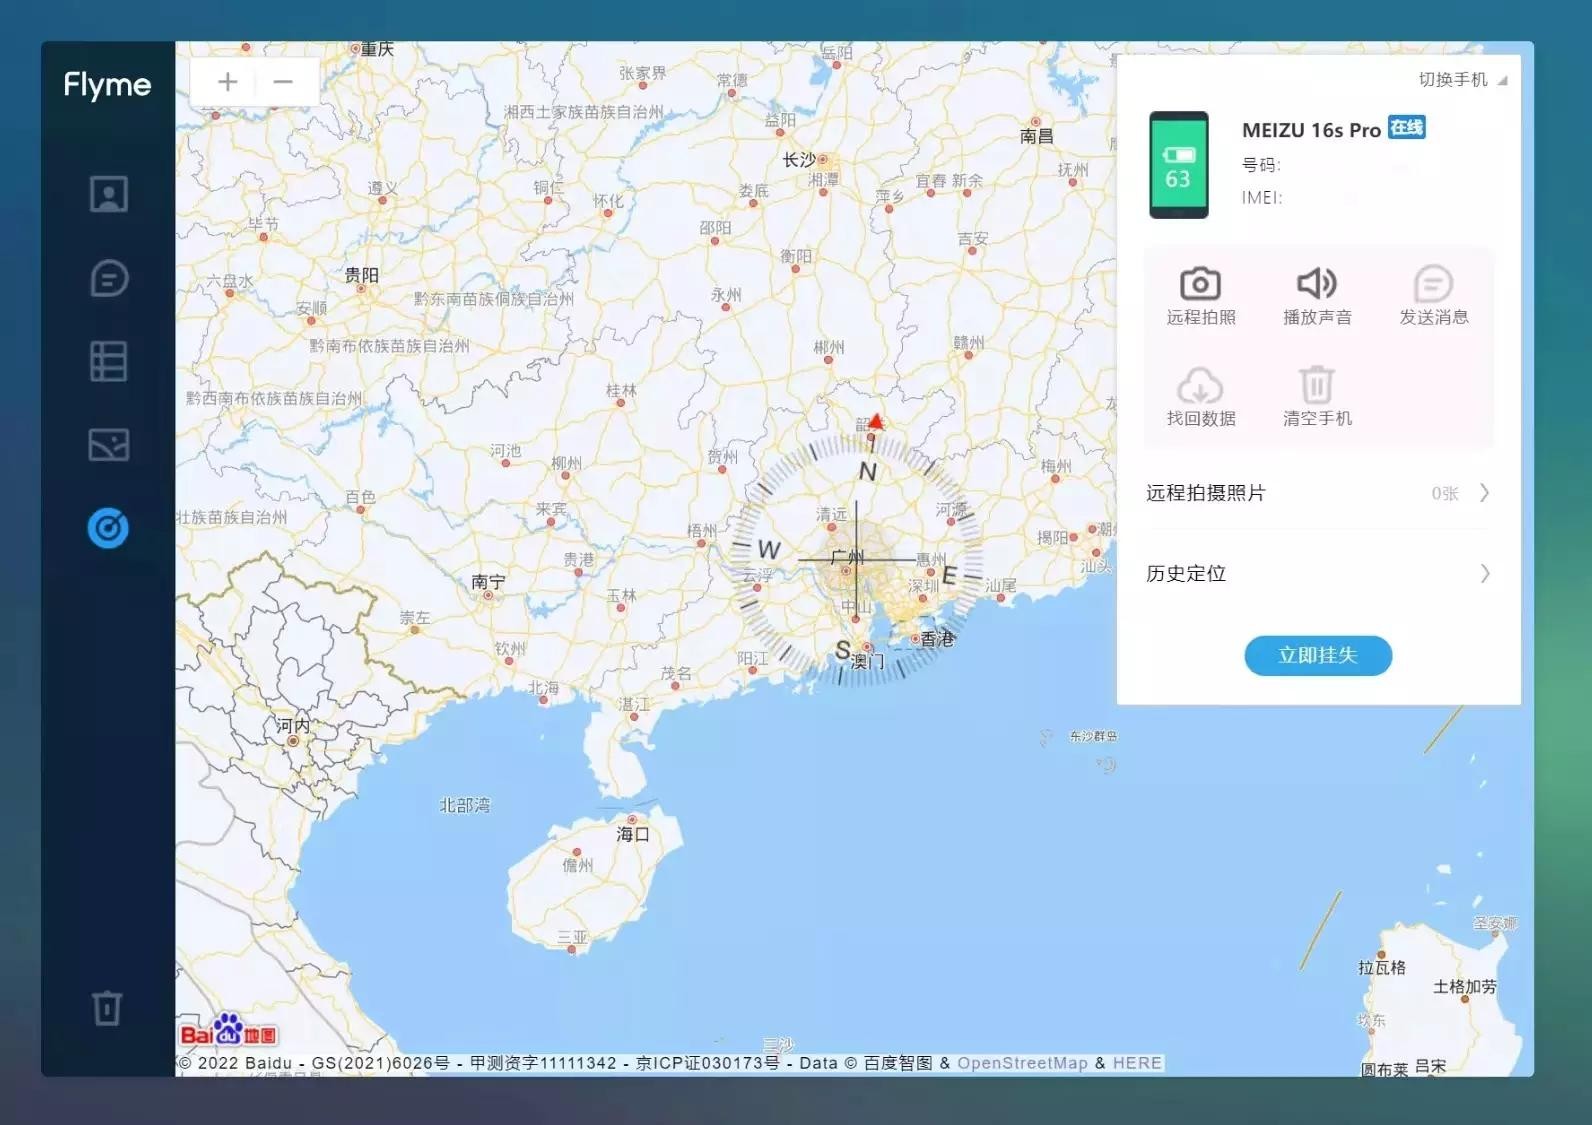Open the Messages icon in sidebar

tap(108, 278)
